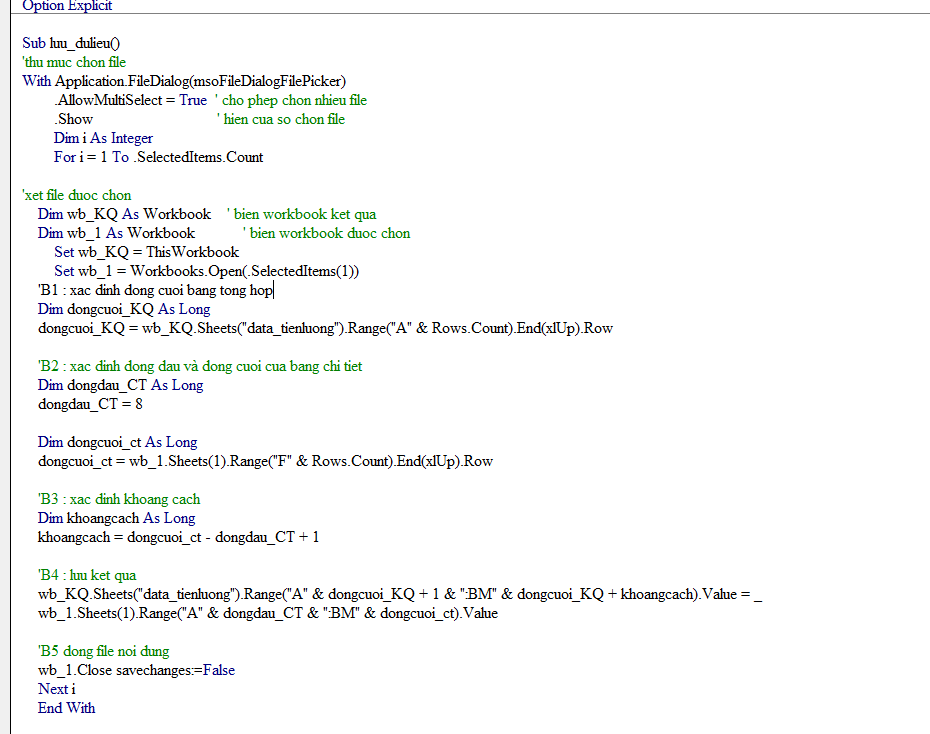The image size is (930, 734).
Task: Click the 'Next i' line
Action: [x=56, y=688]
